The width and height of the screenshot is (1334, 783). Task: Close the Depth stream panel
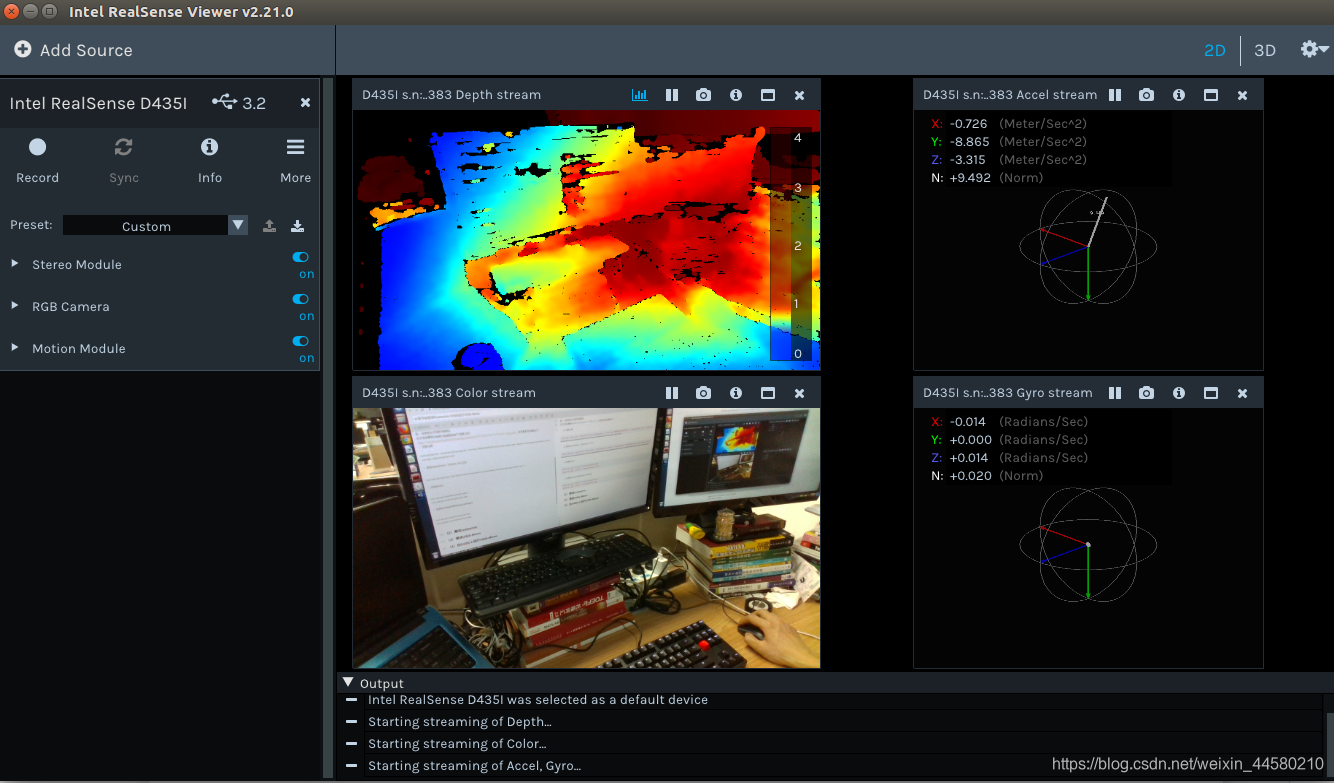pyautogui.click(x=799, y=95)
